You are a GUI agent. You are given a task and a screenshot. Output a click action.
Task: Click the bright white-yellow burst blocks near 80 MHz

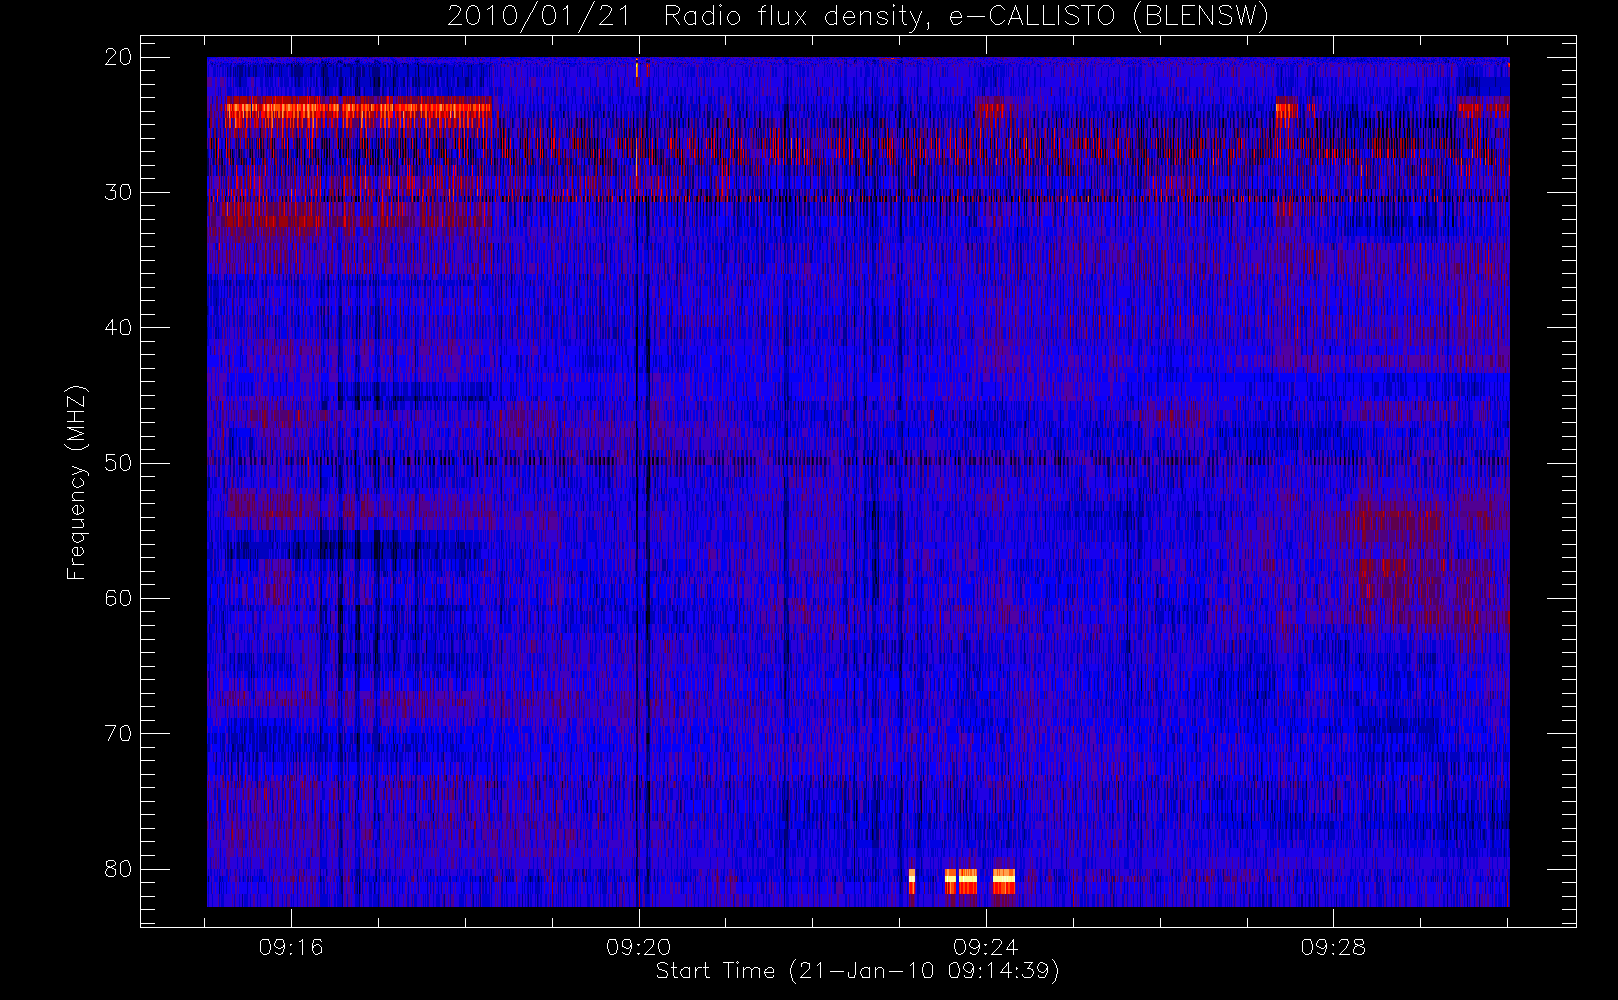click(962, 881)
